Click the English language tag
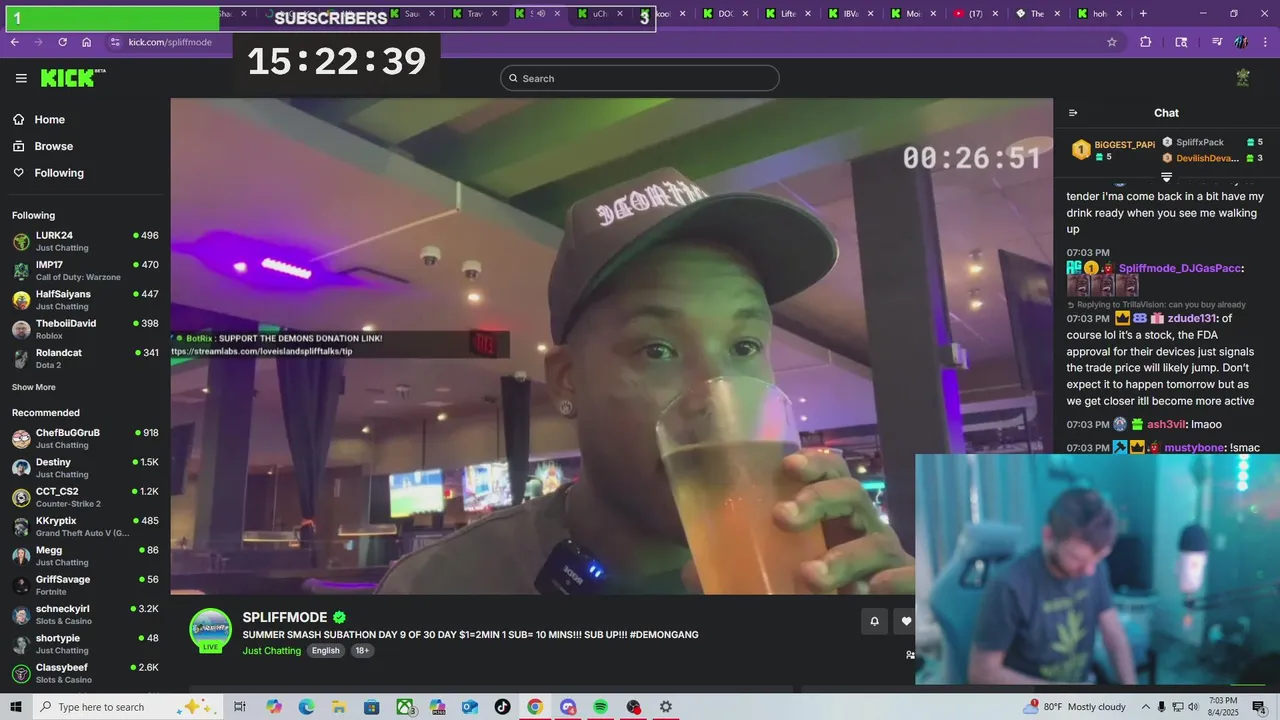This screenshot has width=1280, height=720. click(x=325, y=650)
